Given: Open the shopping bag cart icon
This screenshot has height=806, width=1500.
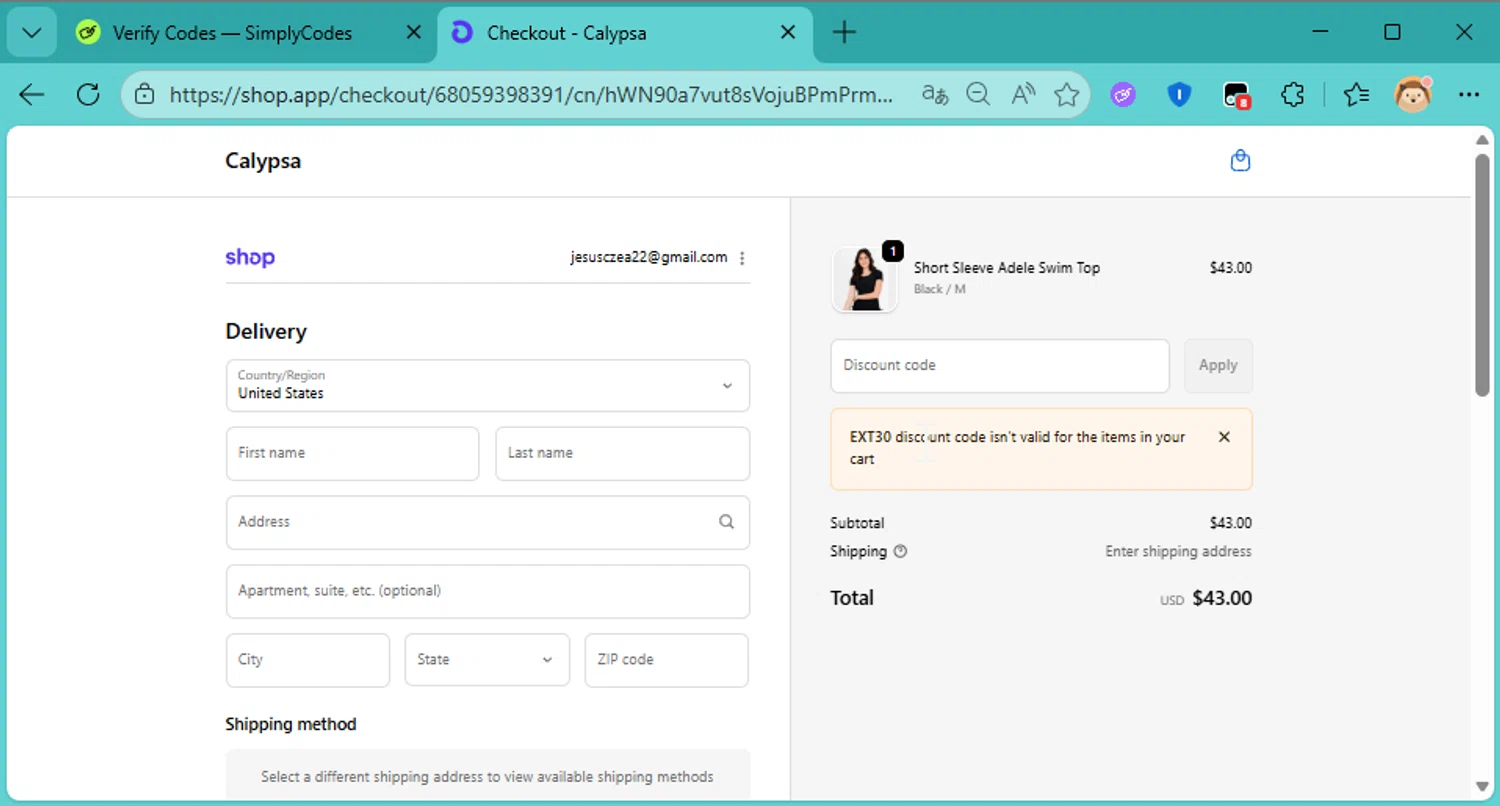Looking at the screenshot, I should click(x=1240, y=161).
